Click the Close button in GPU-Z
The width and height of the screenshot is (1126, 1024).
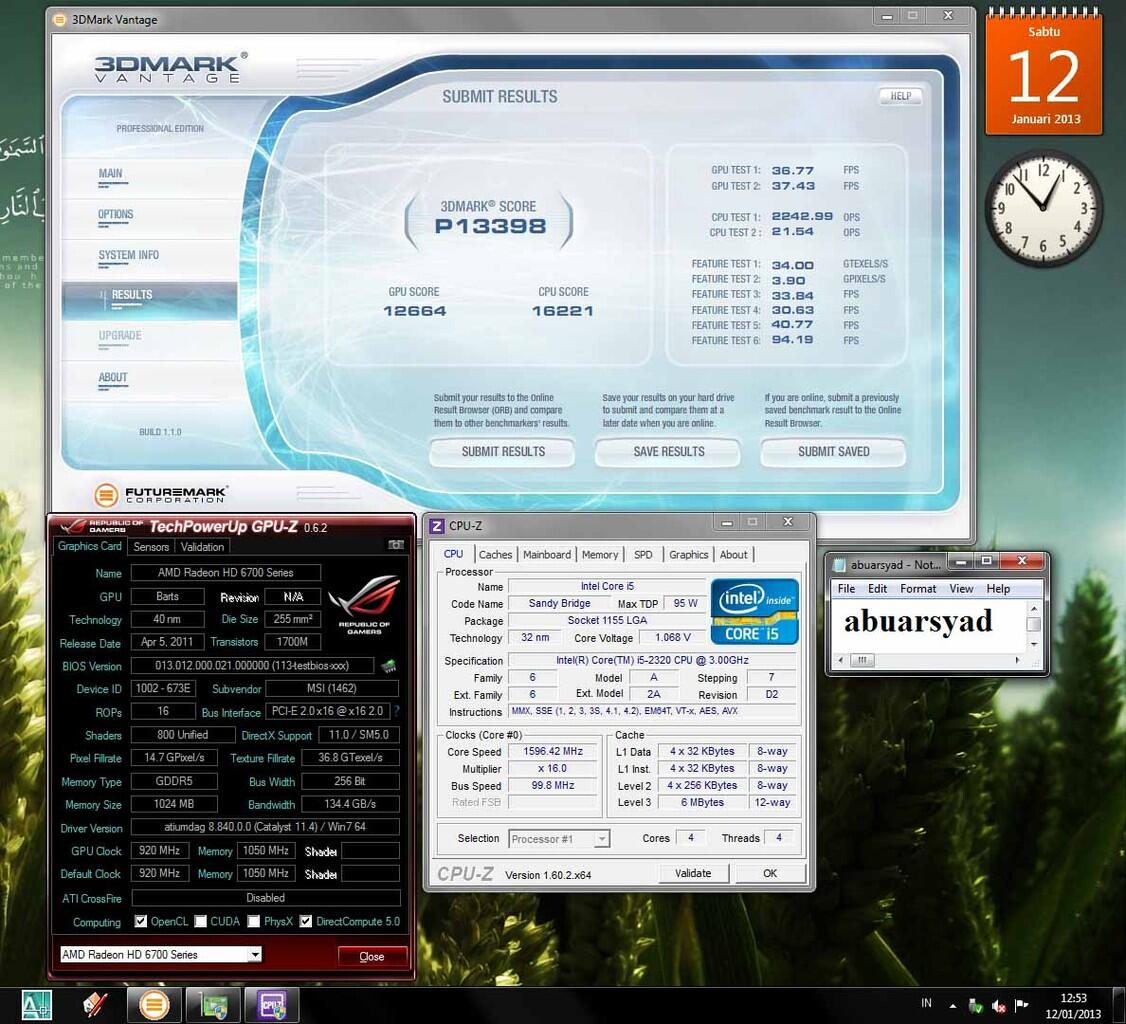[372, 956]
